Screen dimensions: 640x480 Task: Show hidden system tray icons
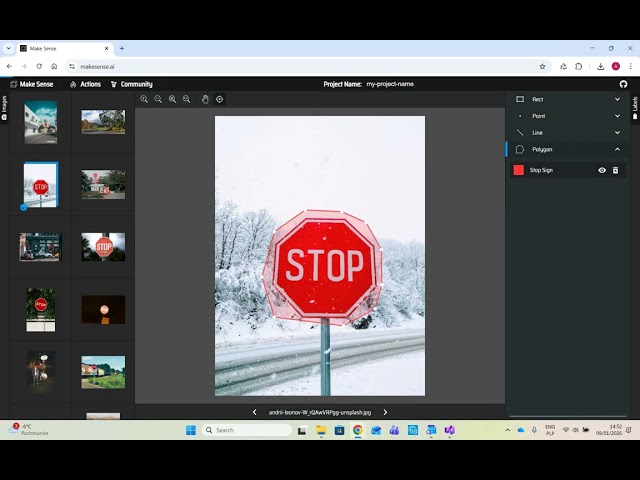coord(507,430)
